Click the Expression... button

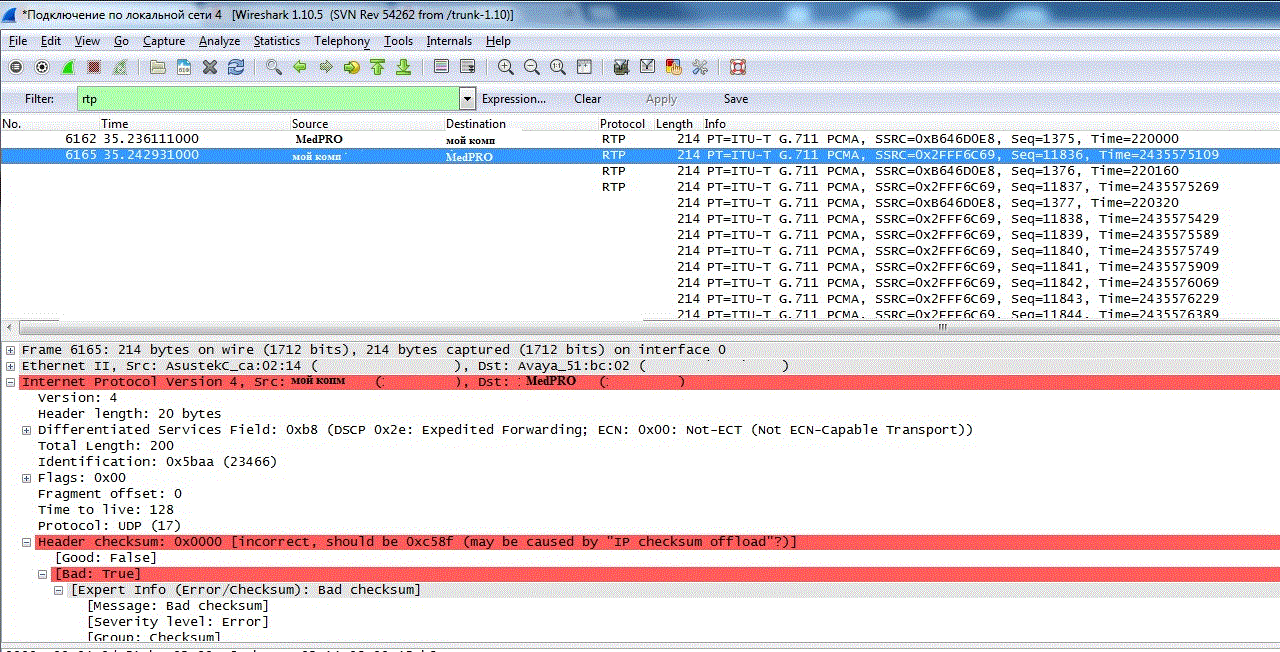514,99
